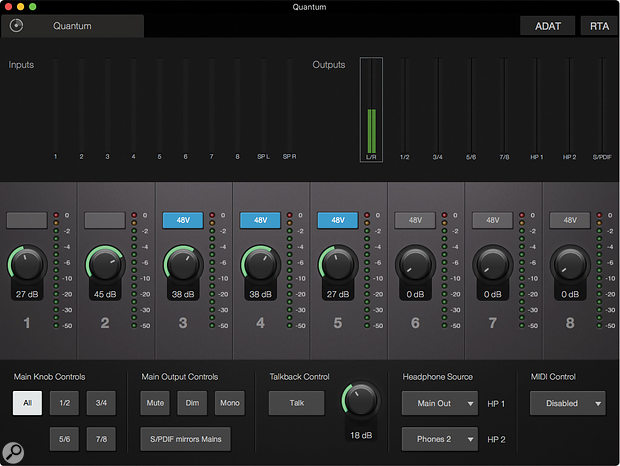Viewport: 620px width, 466px height.
Task: Open the ADAT tab
Action: (548, 26)
